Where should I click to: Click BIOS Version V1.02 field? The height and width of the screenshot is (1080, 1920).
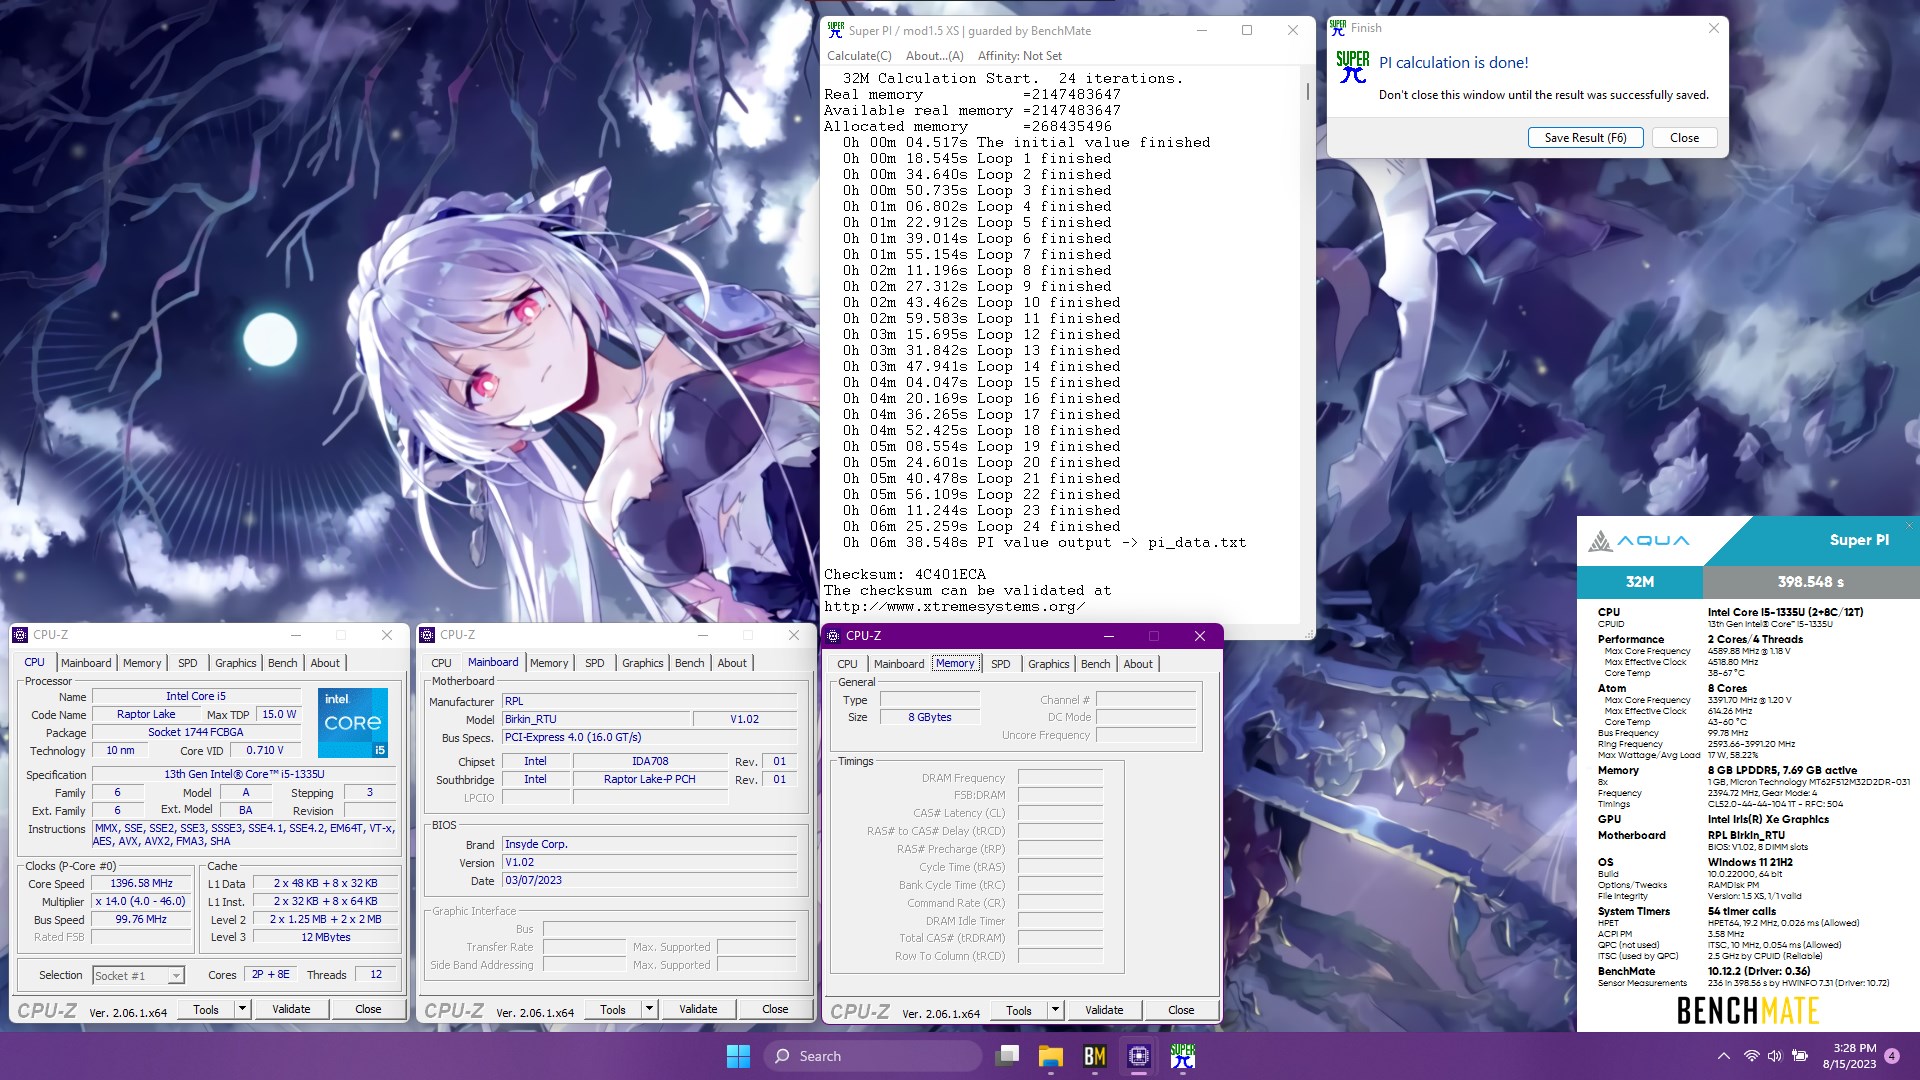(650, 862)
